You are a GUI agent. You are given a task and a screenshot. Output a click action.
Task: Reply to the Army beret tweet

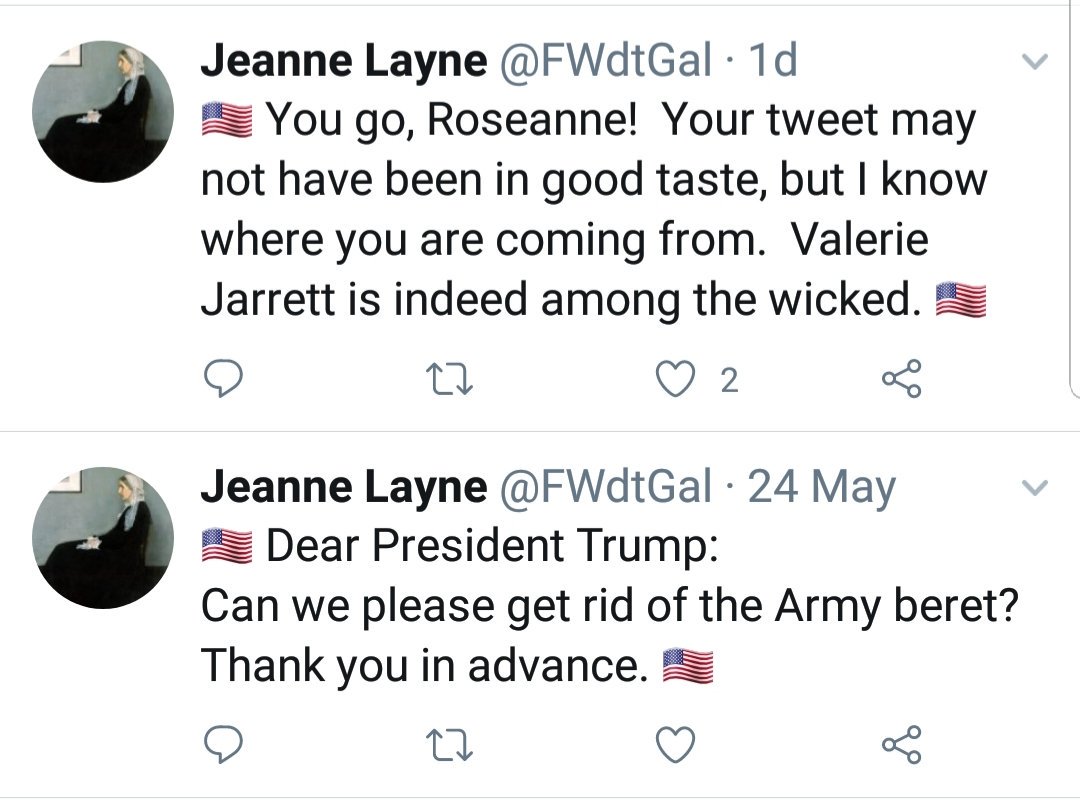tap(222, 744)
